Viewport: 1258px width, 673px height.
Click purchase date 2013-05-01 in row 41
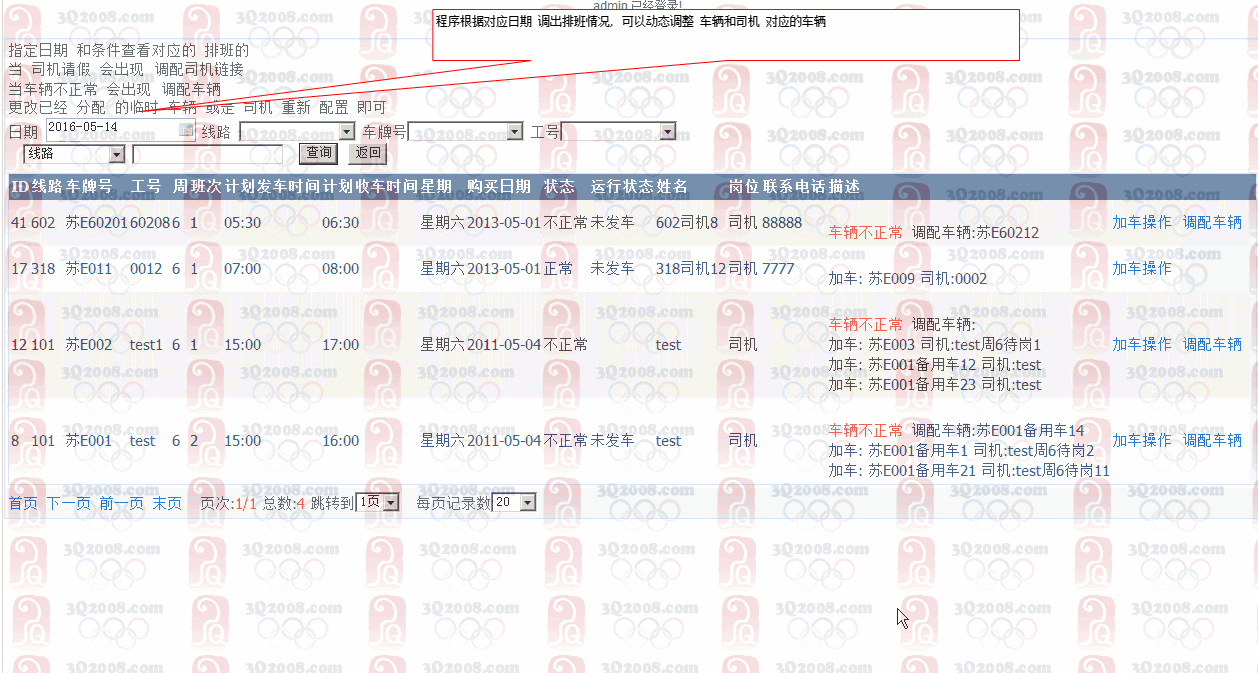coord(504,222)
